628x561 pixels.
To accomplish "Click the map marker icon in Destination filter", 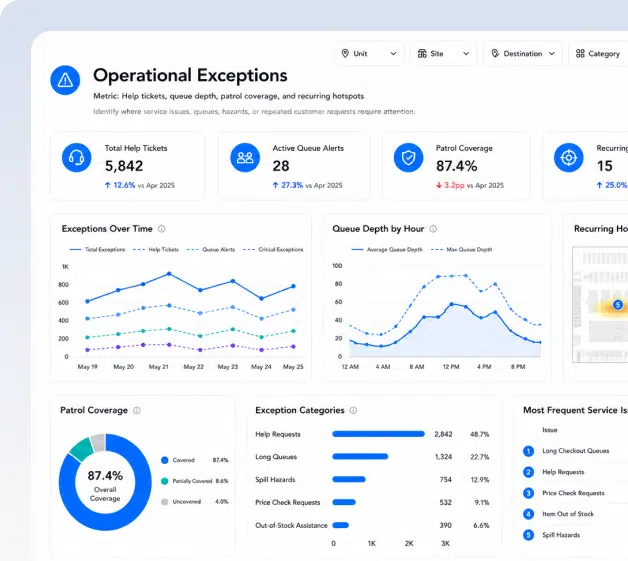I will (x=495, y=53).
